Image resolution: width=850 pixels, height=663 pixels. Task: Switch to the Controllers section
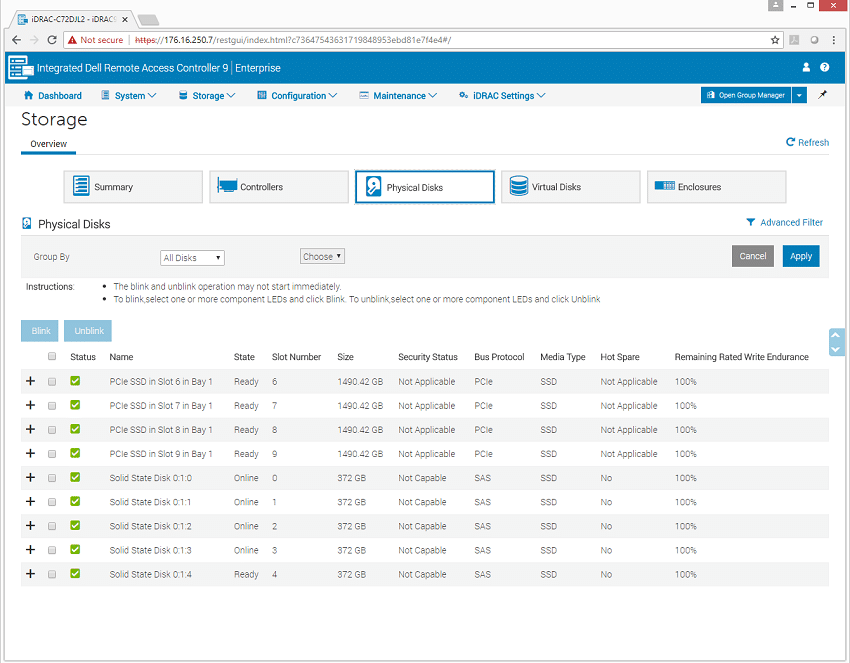click(x=279, y=186)
